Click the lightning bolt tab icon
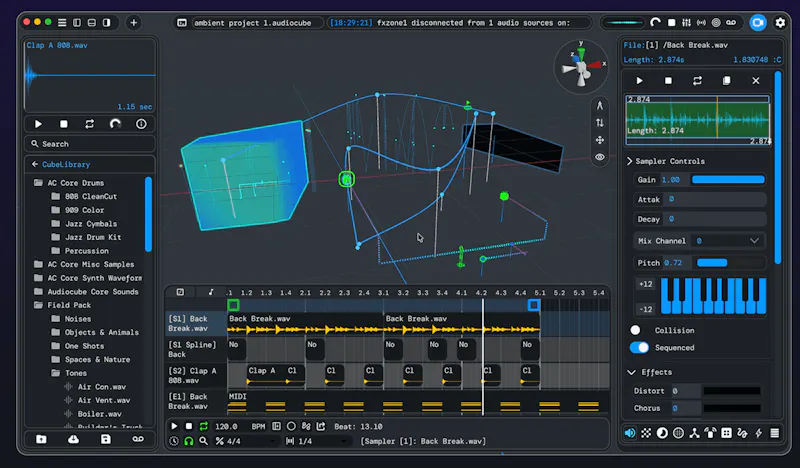The height and width of the screenshot is (468, 800). 759,433
